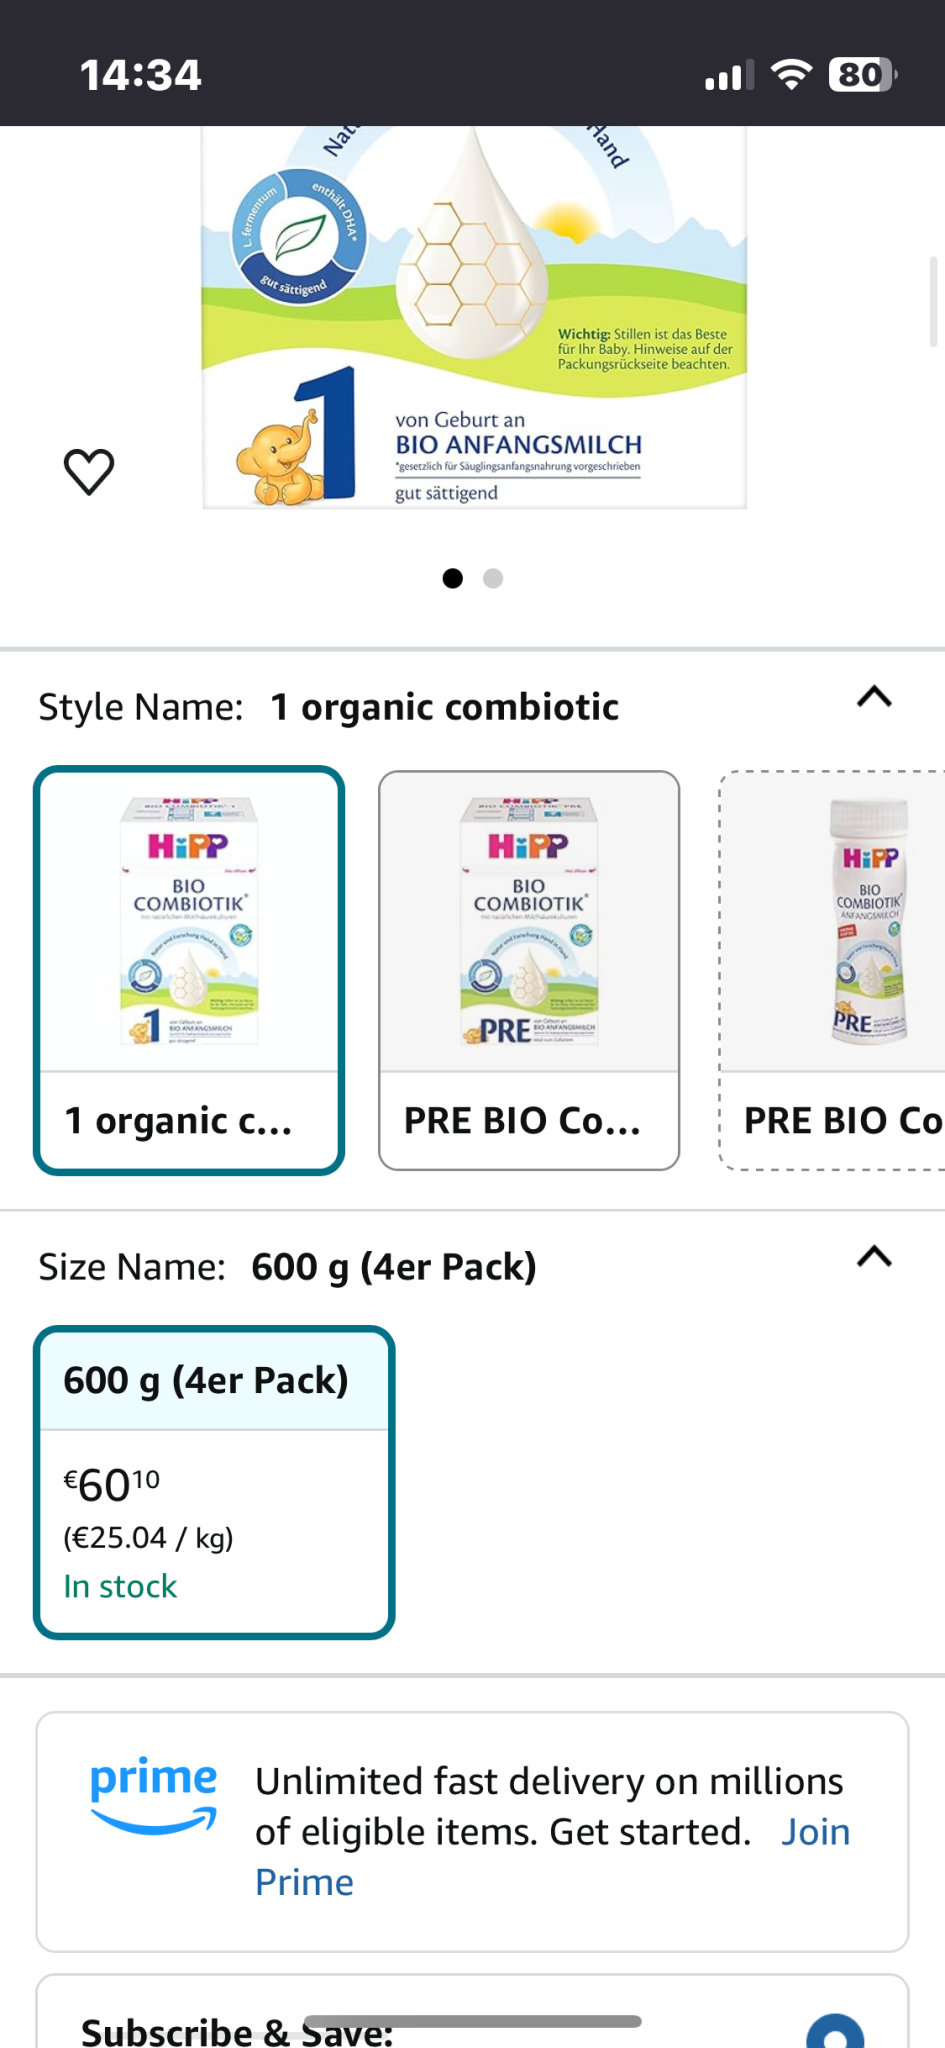Choose the PRE BIO Combiotik bottle style
The height and width of the screenshot is (2048, 945).
click(833, 970)
